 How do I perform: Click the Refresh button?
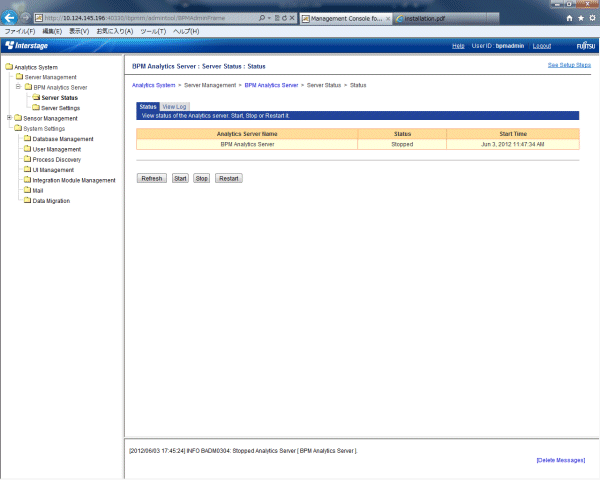(152, 178)
